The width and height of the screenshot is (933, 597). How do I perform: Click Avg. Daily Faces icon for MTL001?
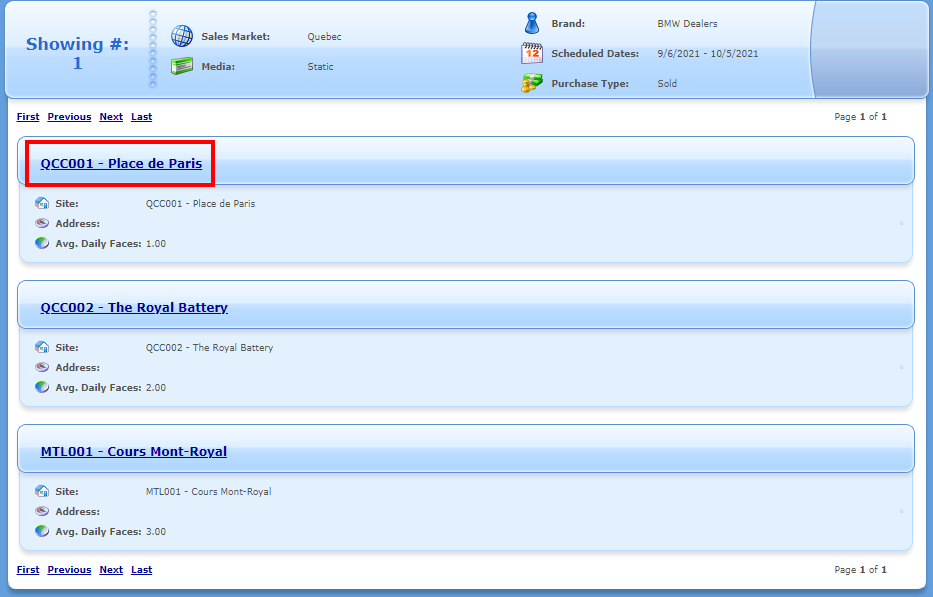pyautogui.click(x=42, y=531)
